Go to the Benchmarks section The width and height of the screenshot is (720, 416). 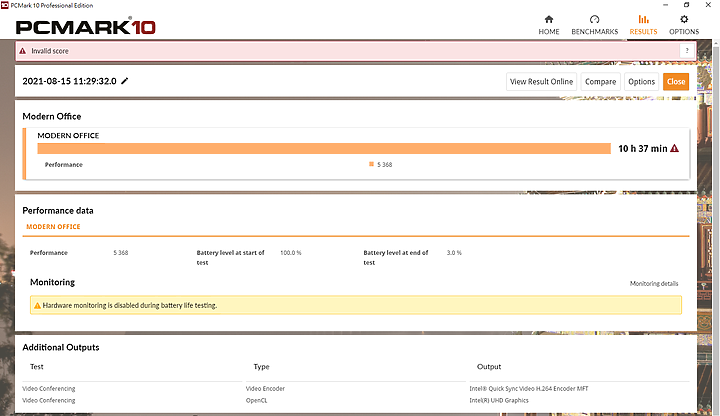pos(595,25)
